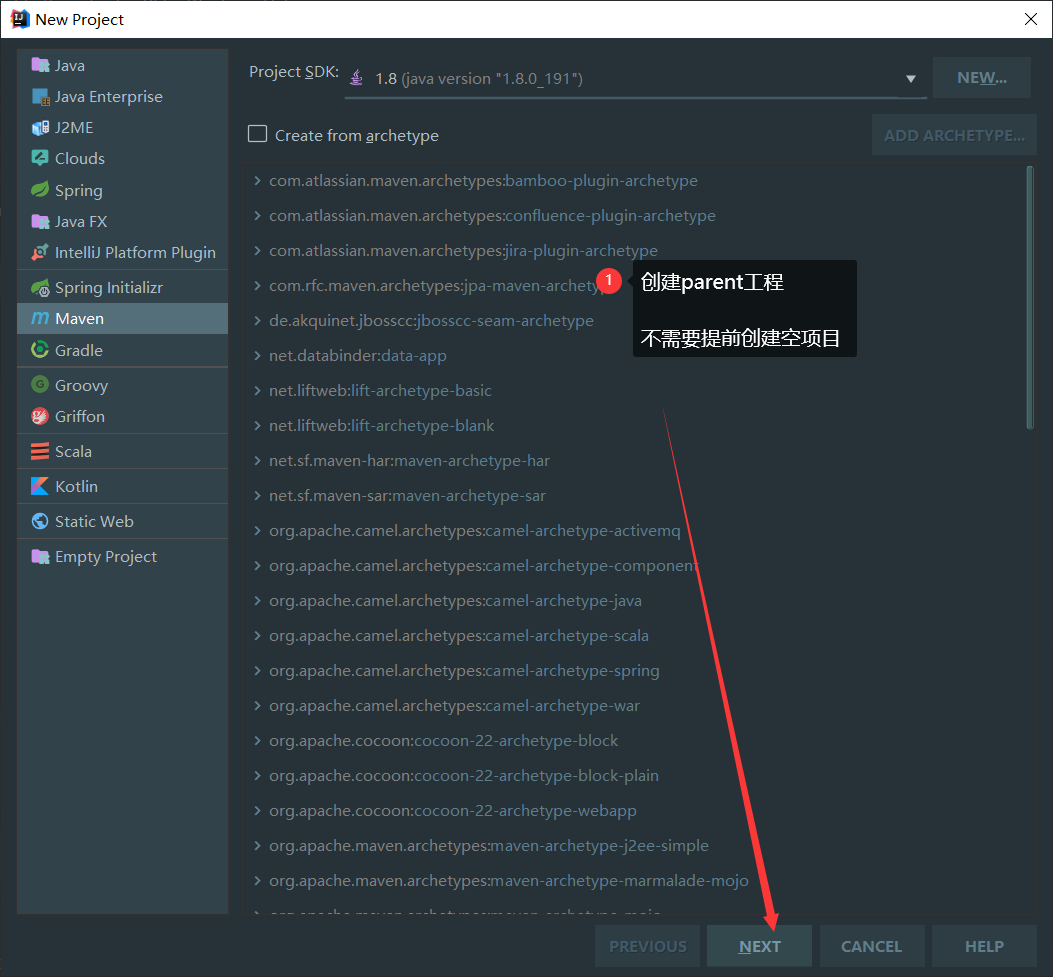1053x977 pixels.
Task: Click the Scala icon
Action: tap(40, 451)
